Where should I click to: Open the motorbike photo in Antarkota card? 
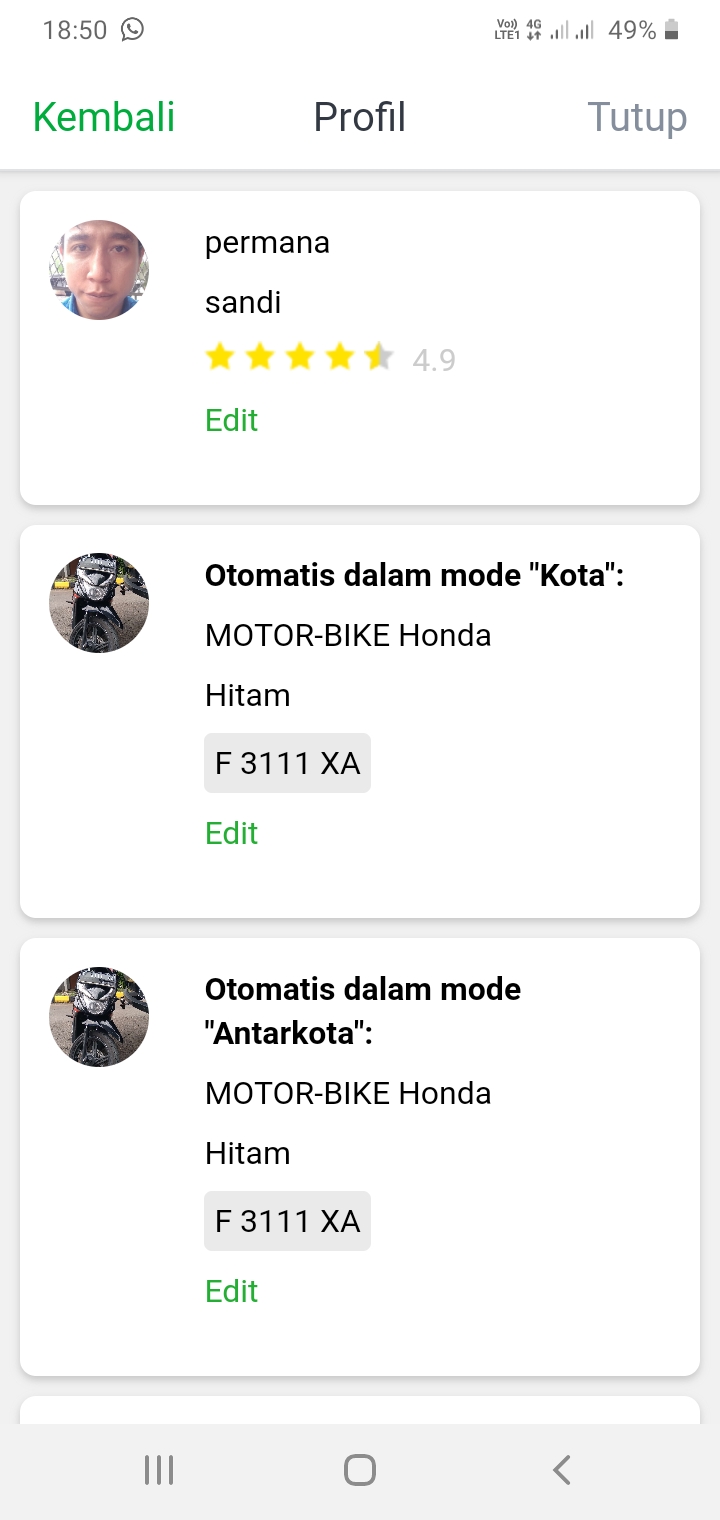pyautogui.click(x=99, y=1016)
